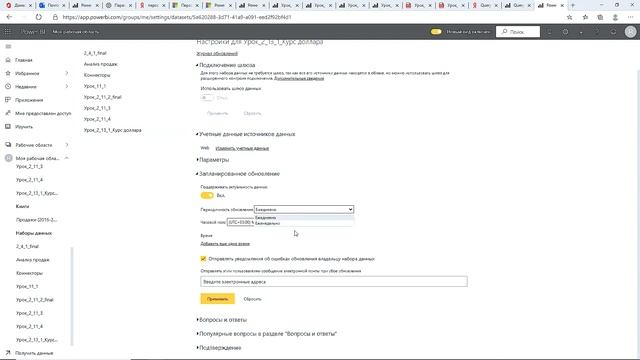Click the Поиск search box
Image resolution: width=640 pixels, height=360 pixels.
(518, 31)
